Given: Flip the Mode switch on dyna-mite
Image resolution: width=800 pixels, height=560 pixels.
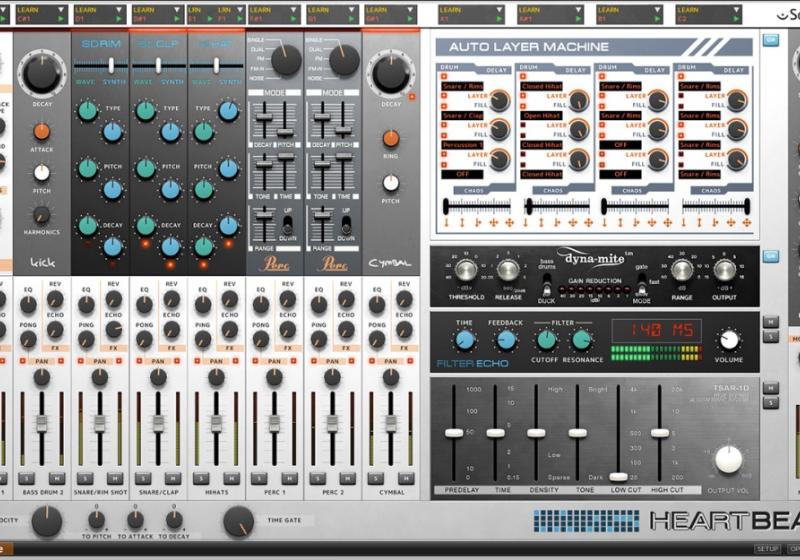Looking at the screenshot, I should click(x=641, y=285).
